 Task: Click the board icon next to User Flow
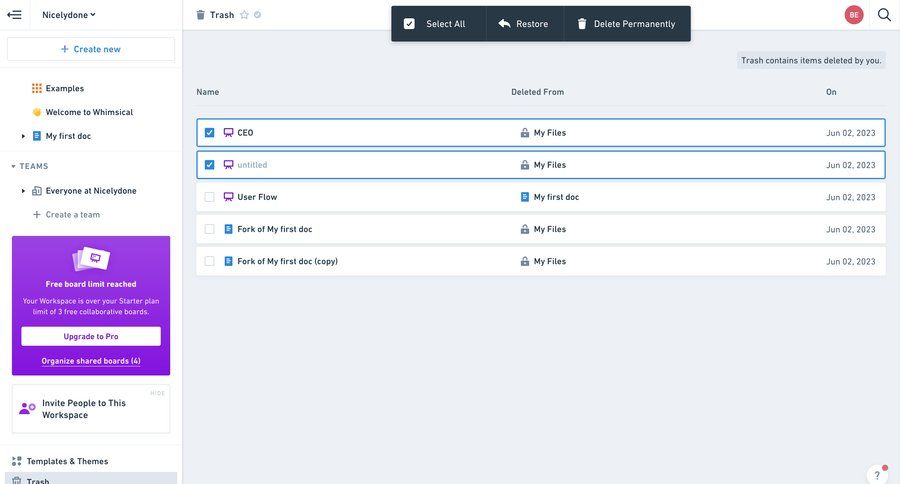click(228, 197)
